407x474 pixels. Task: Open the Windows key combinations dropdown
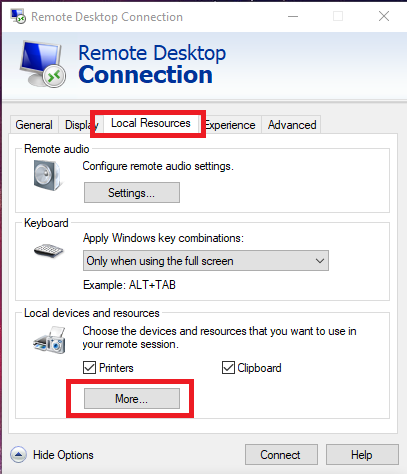point(206,261)
